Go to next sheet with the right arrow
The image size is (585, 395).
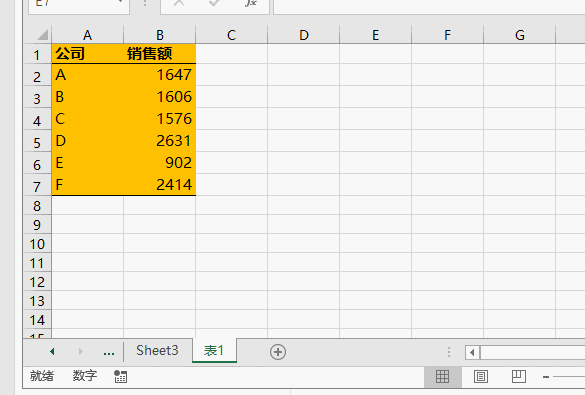81,351
